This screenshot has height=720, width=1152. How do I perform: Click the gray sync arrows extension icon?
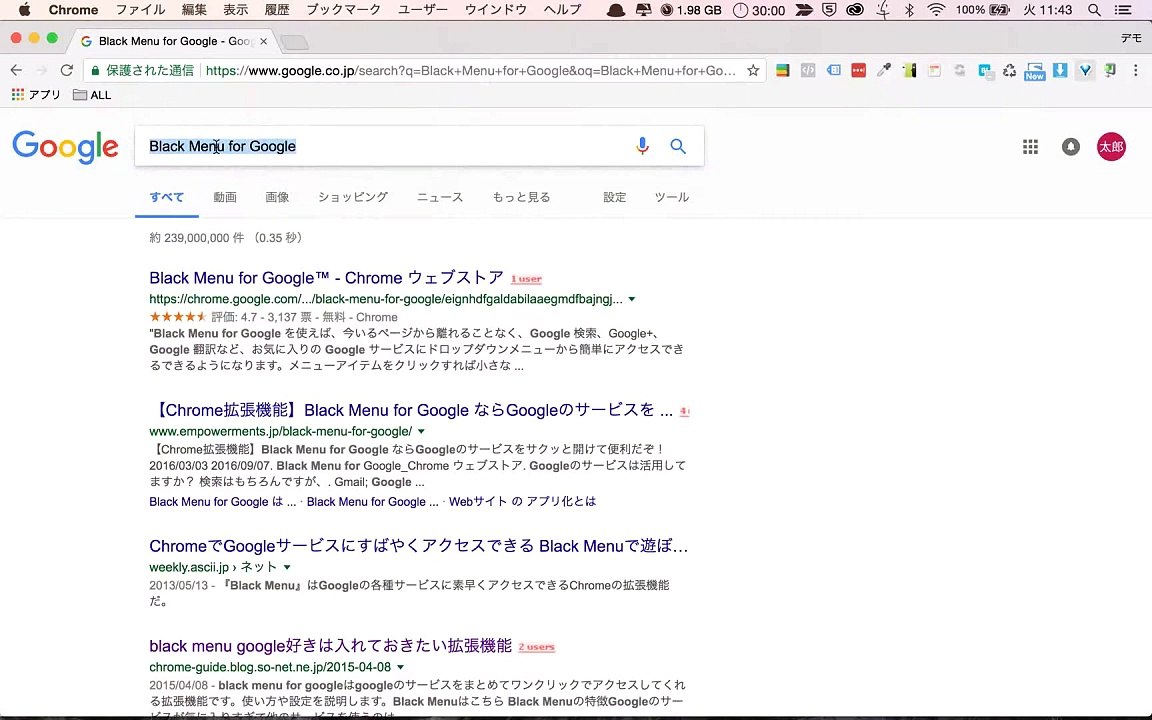click(960, 71)
